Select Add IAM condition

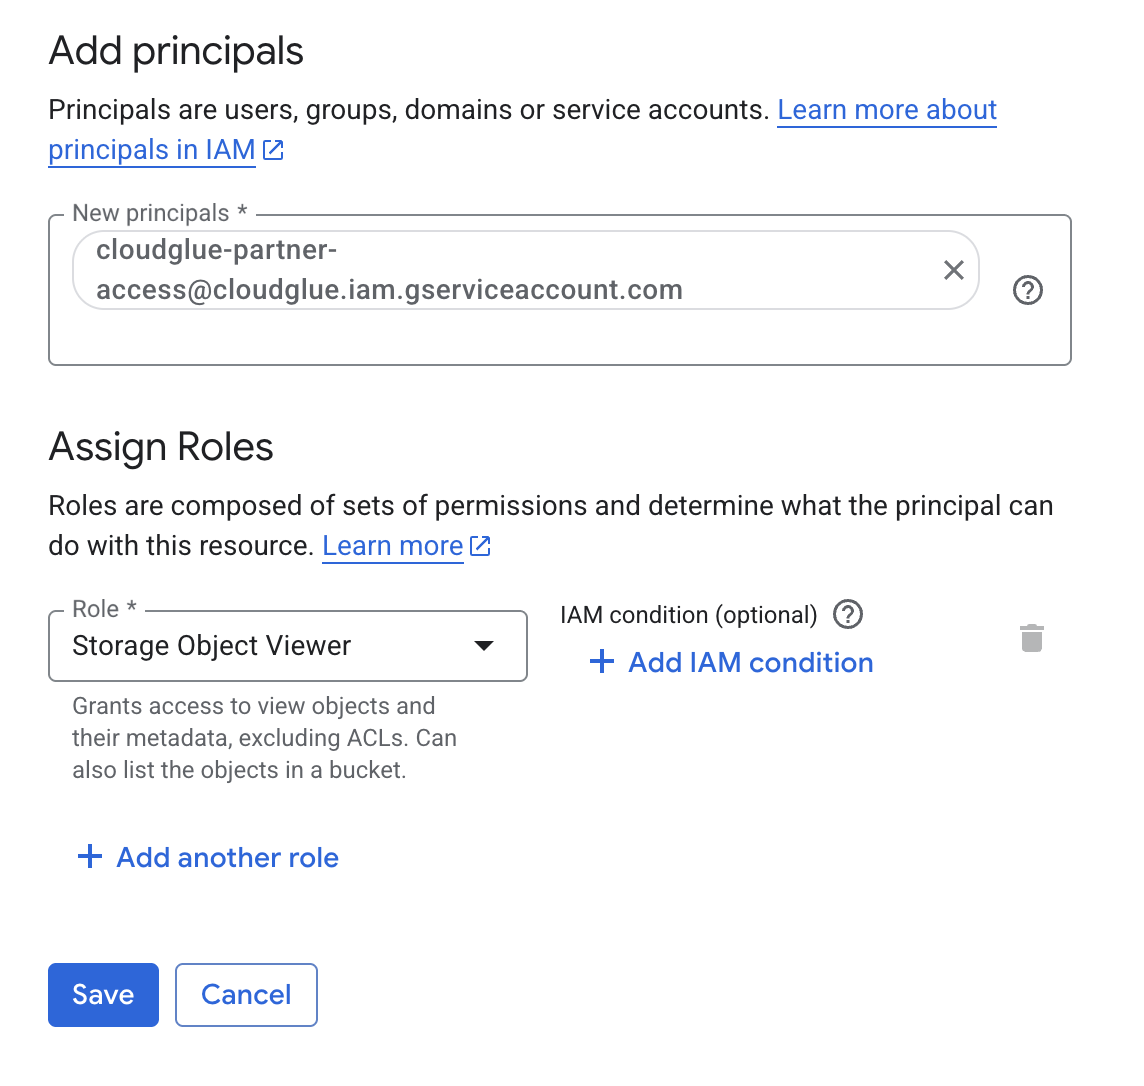click(749, 662)
